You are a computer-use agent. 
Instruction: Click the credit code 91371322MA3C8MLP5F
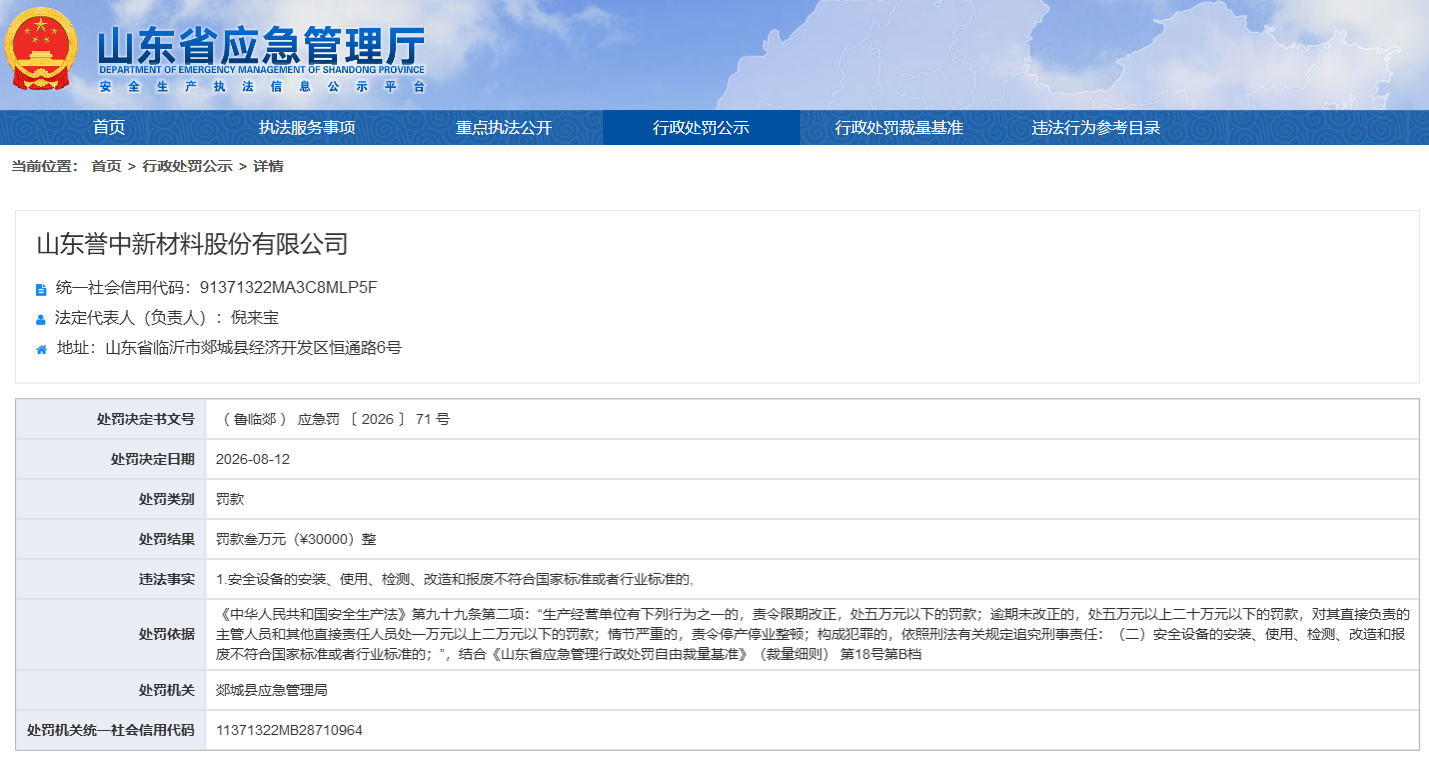288,288
